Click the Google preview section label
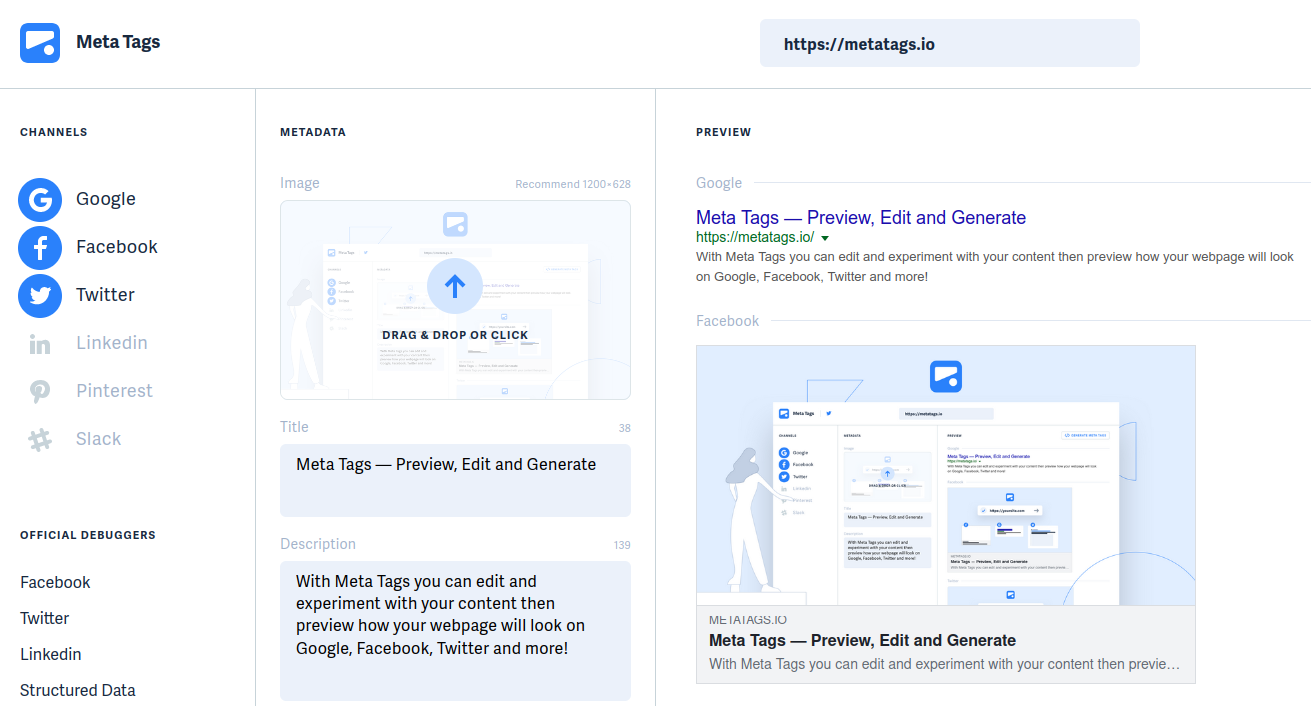This screenshot has height=706, width=1311. point(719,183)
